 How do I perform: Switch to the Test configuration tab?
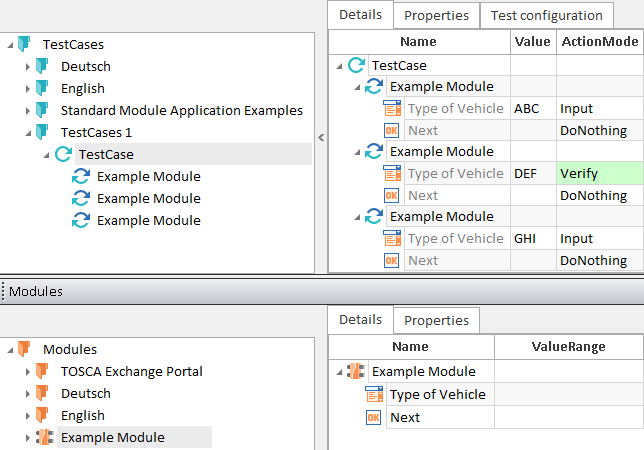point(547,15)
